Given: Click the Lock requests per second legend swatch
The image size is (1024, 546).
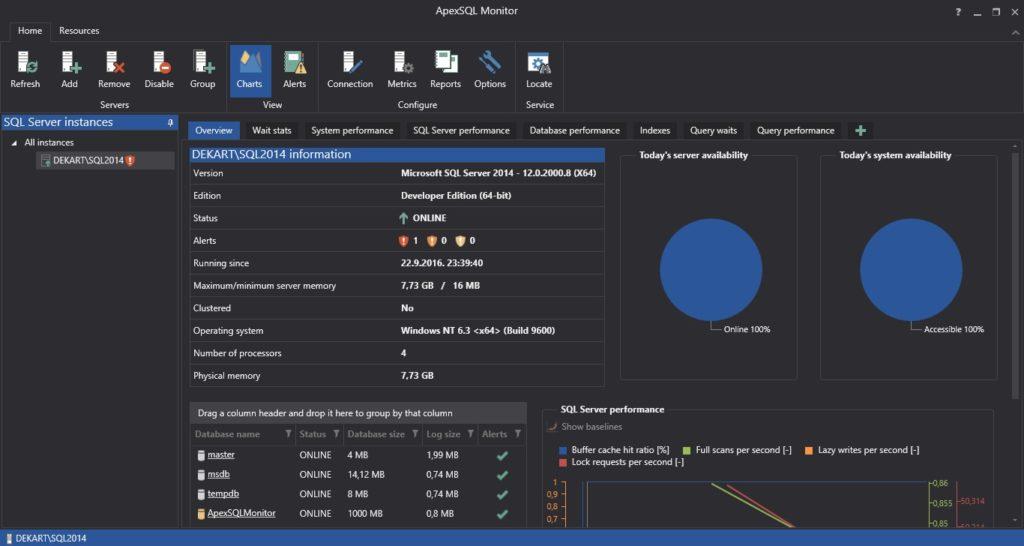Looking at the screenshot, I should [563, 462].
